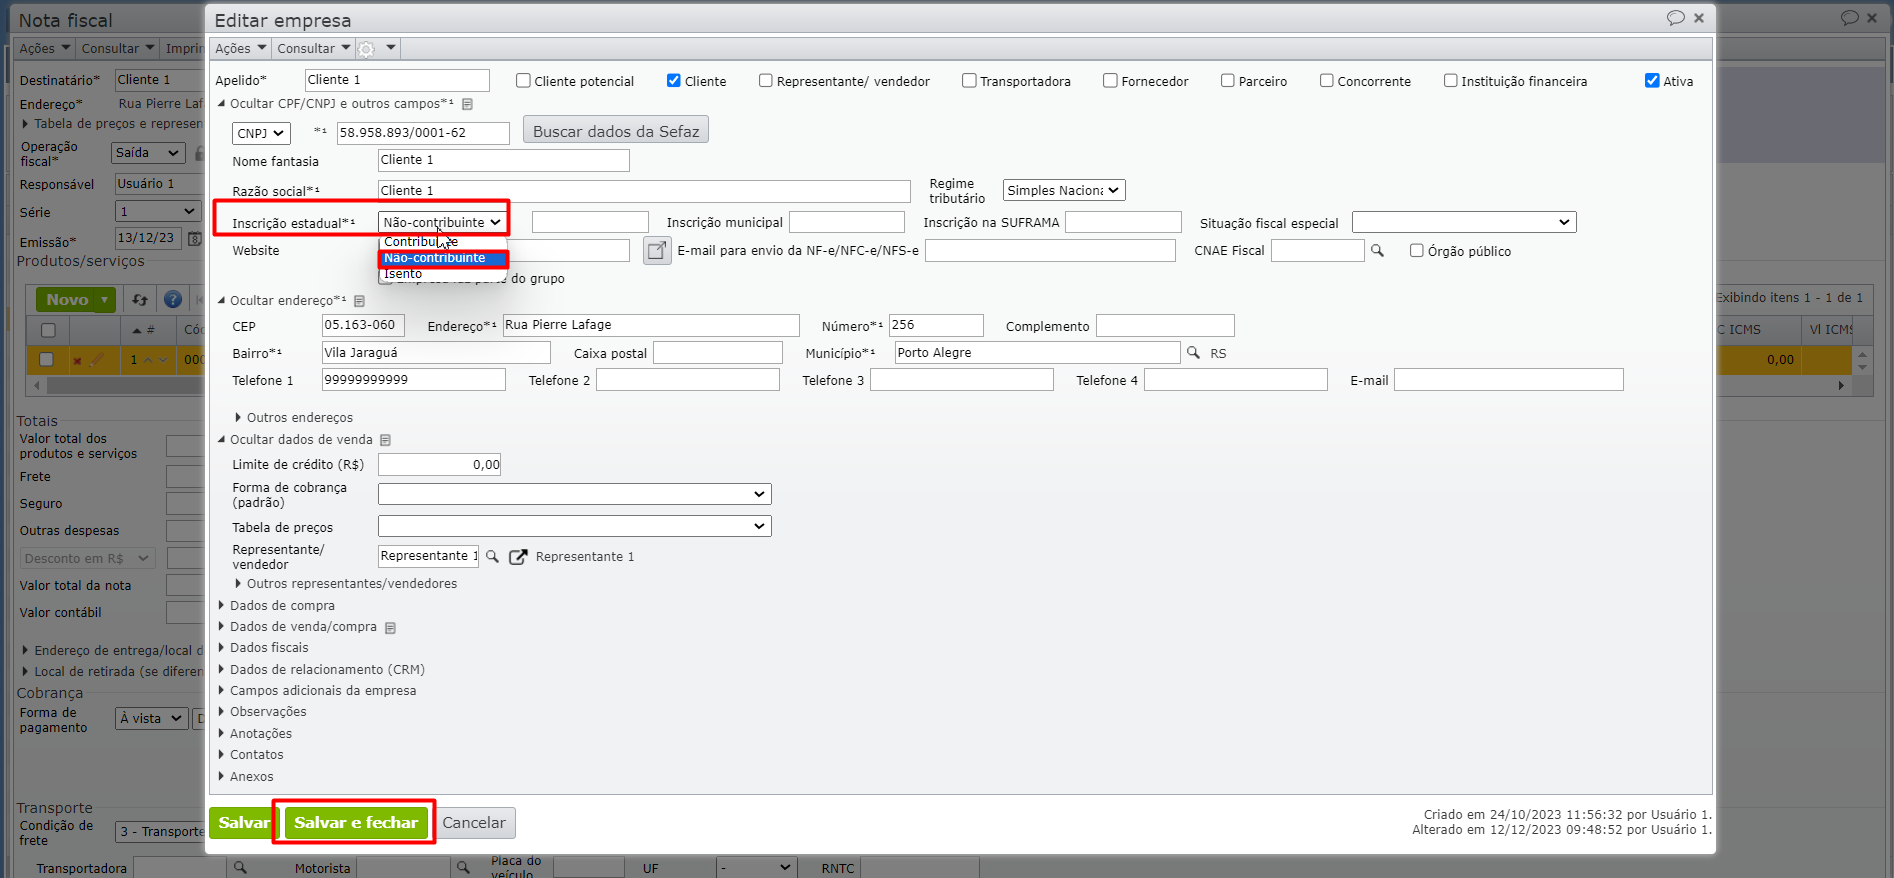
Task: Search Representante/vendedor with magnifier icon
Action: point(492,556)
